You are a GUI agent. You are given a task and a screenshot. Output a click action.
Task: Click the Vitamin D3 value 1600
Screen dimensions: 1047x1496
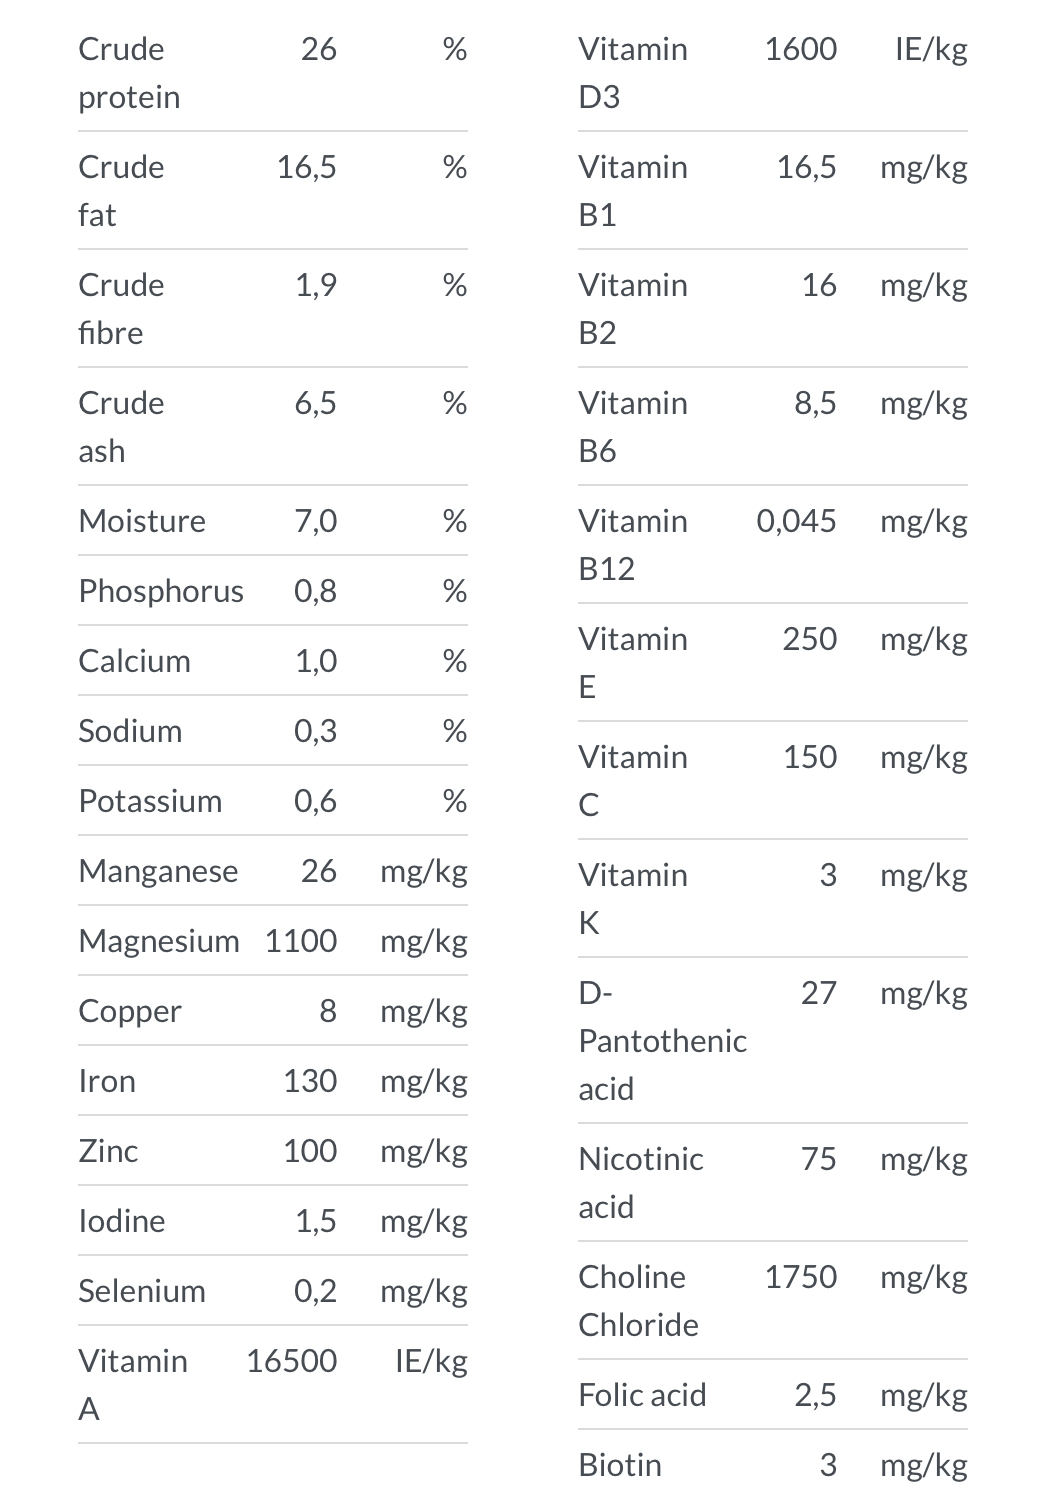pyautogui.click(x=801, y=49)
